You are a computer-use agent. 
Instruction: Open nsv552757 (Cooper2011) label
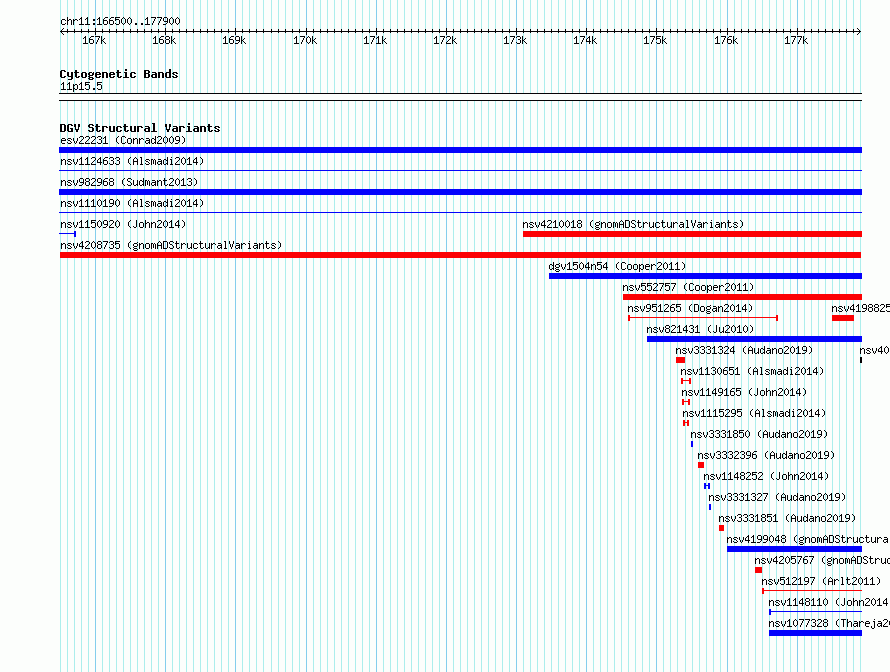click(688, 287)
